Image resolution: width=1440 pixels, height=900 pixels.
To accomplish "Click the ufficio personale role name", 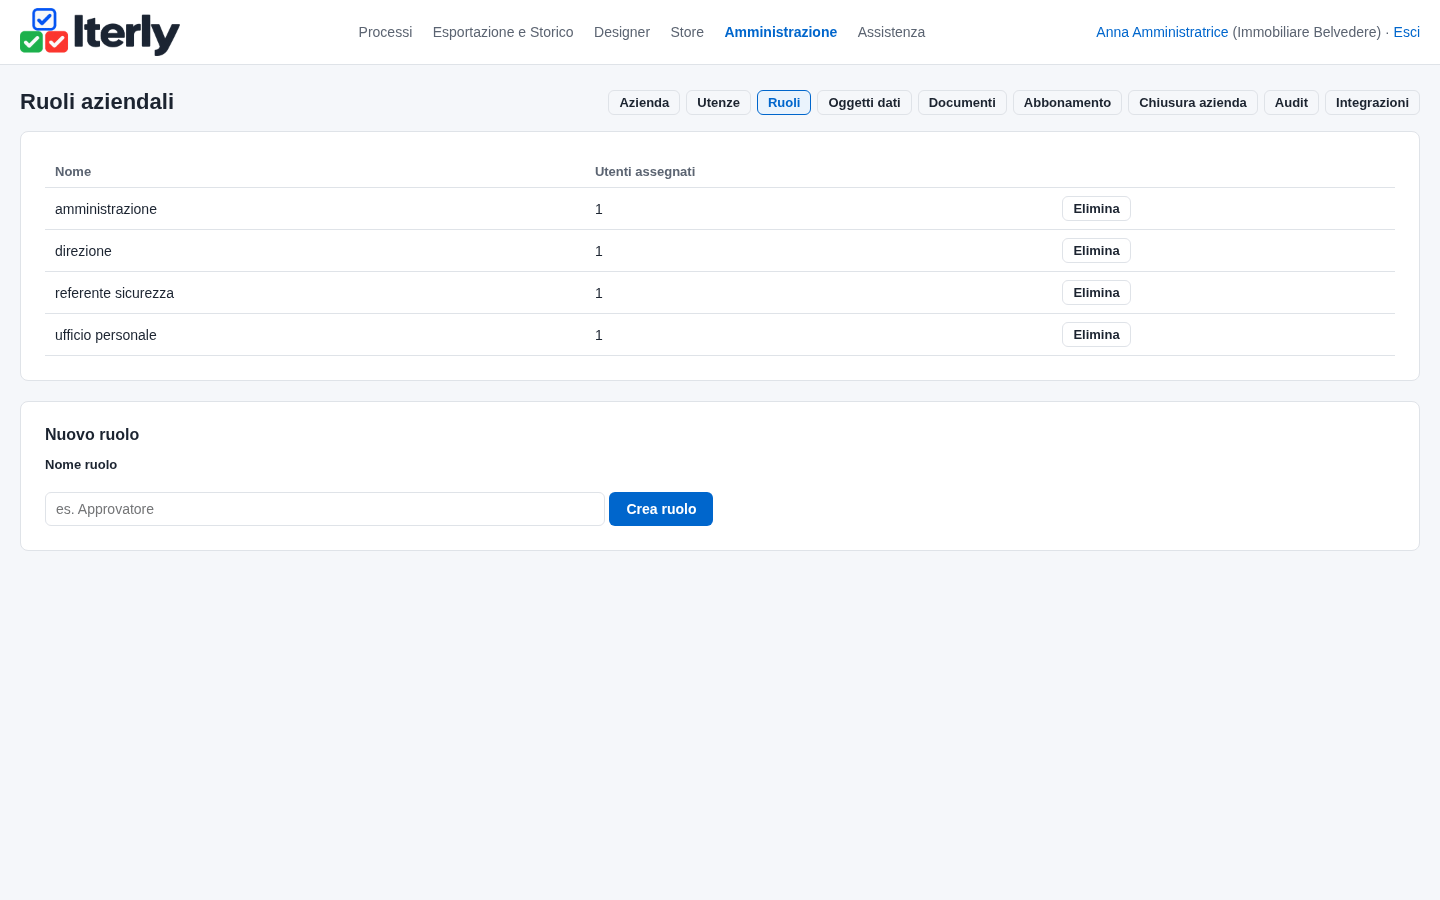I will 106,335.
